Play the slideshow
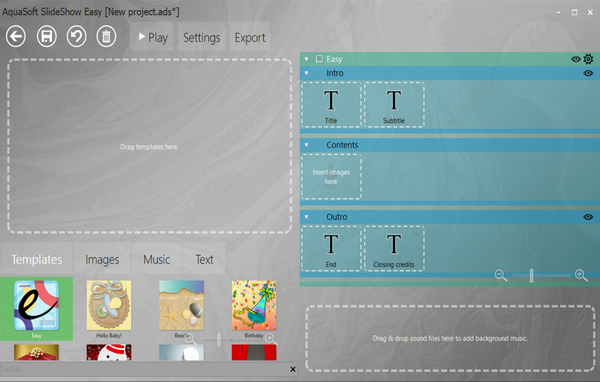Image resolution: width=600 pixels, height=382 pixels. (x=152, y=37)
